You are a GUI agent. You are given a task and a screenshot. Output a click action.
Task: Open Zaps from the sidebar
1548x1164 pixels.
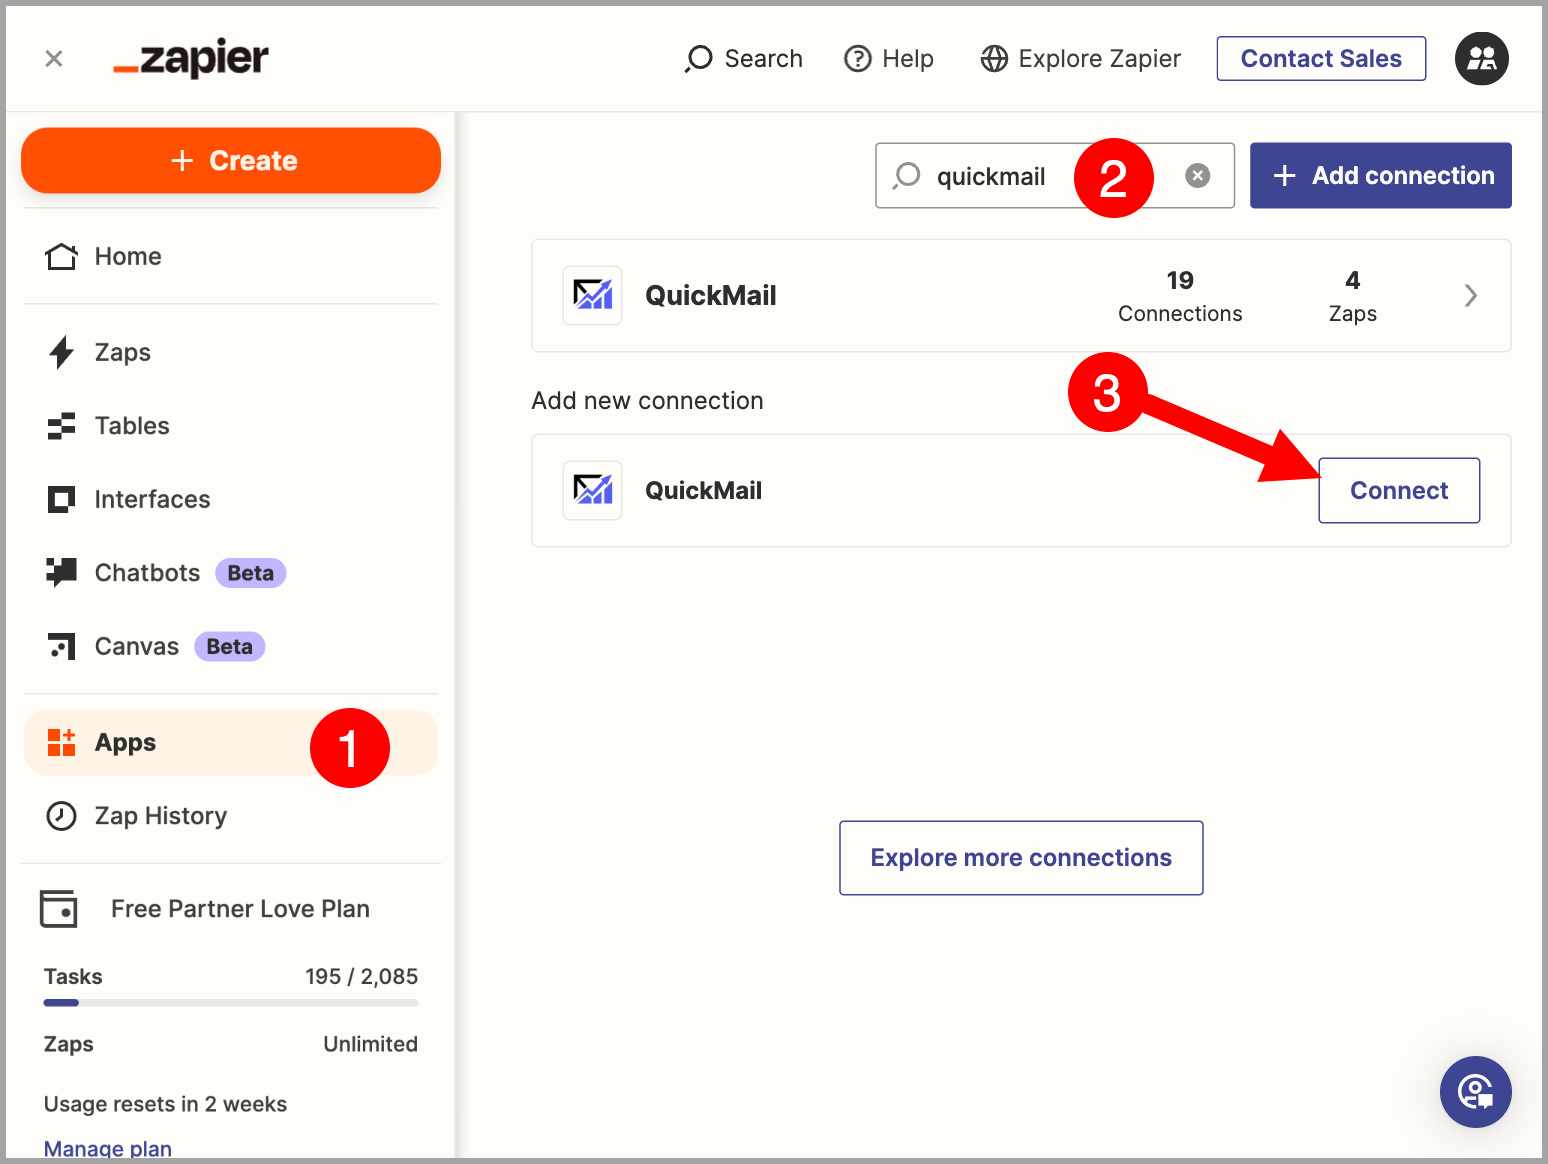pyautogui.click(x=231, y=352)
